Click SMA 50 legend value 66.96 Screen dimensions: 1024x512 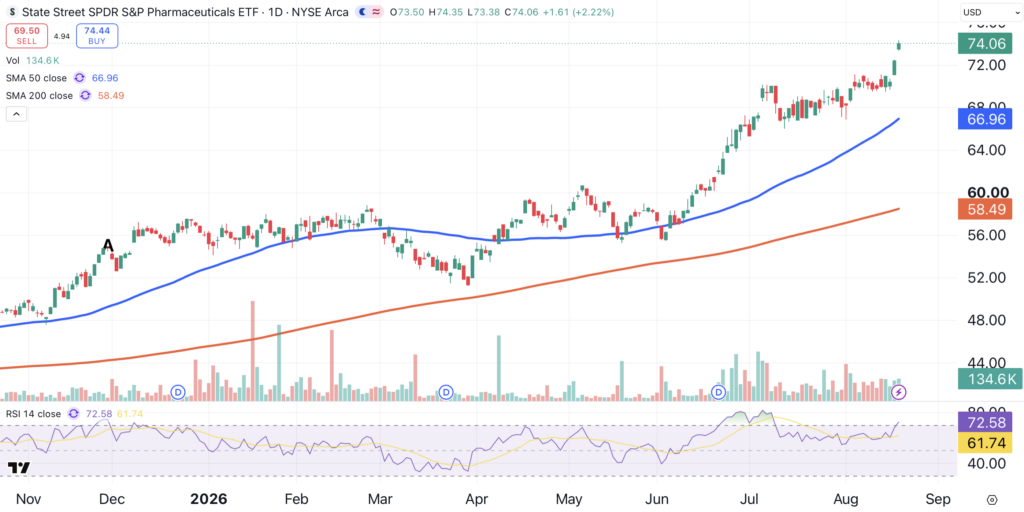coord(104,78)
